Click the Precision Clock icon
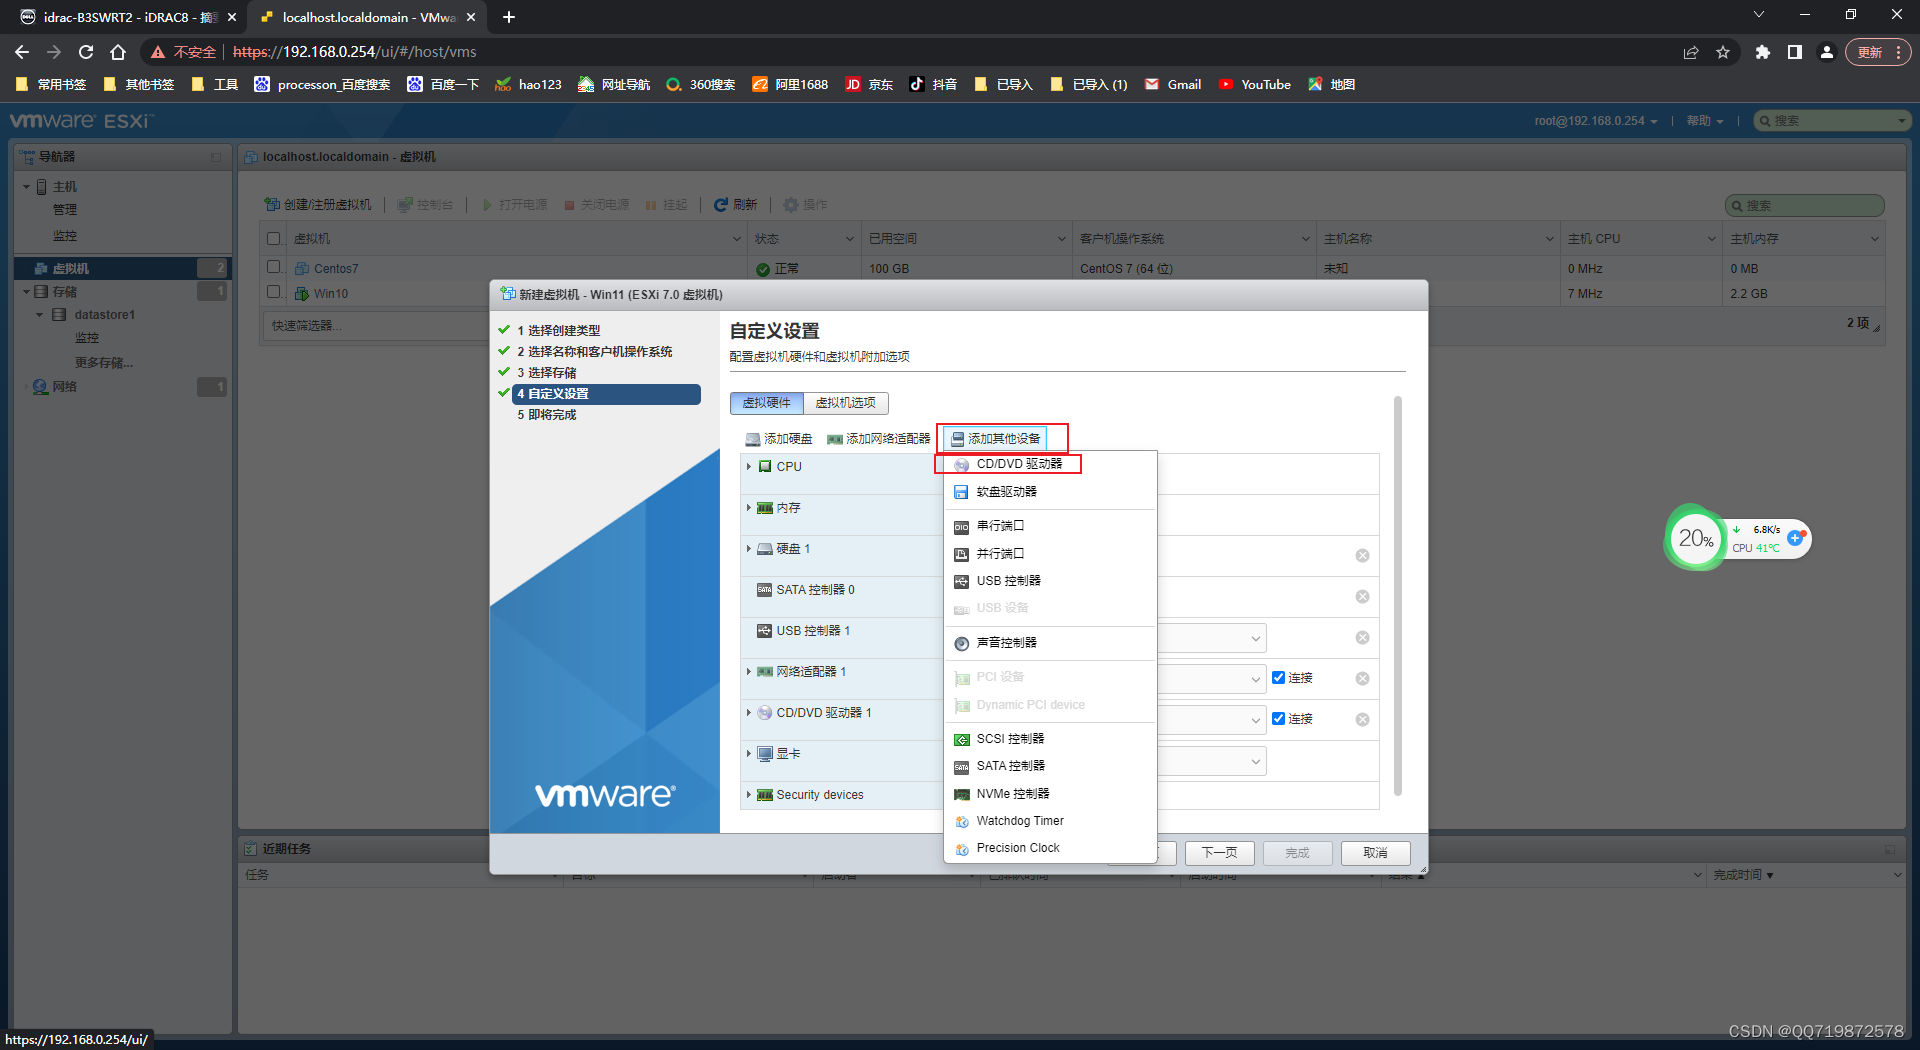 pyautogui.click(x=961, y=848)
